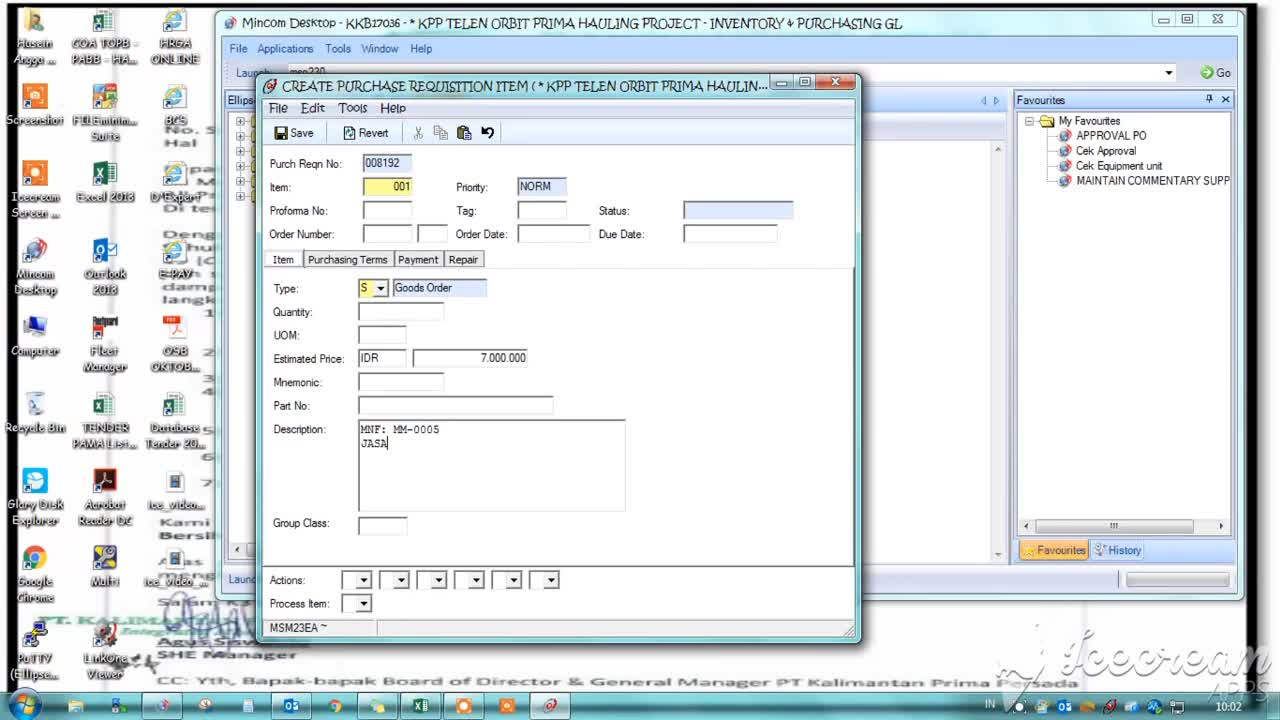Click the Favourites panel horizontal scrollbar
This screenshot has width=1280, height=720.
click(x=1114, y=526)
